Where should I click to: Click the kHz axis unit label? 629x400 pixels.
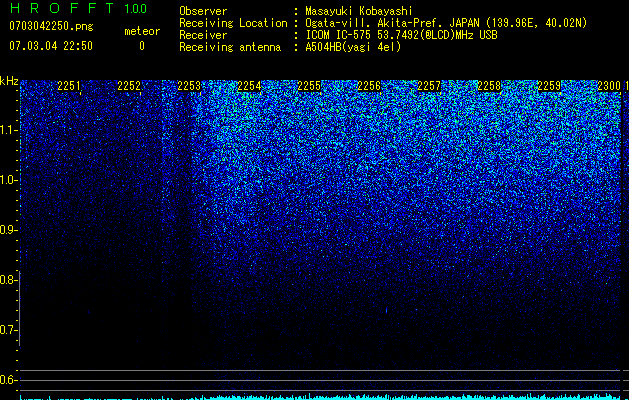click(9, 81)
